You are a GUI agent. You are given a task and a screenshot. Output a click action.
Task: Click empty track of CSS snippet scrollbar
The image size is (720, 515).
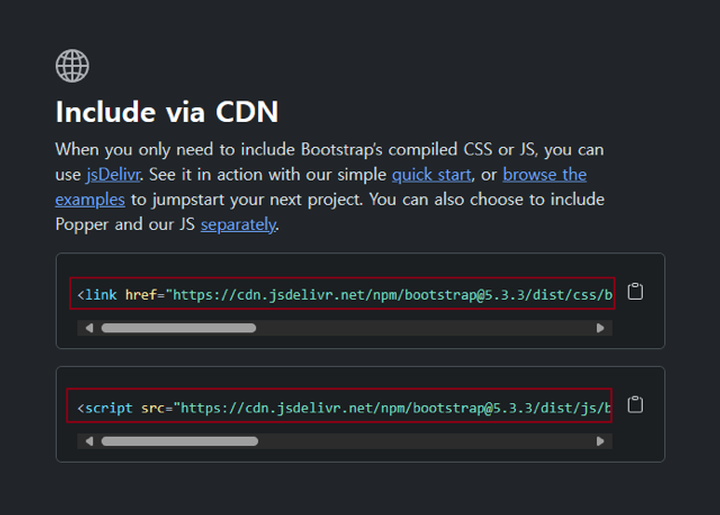pos(420,328)
